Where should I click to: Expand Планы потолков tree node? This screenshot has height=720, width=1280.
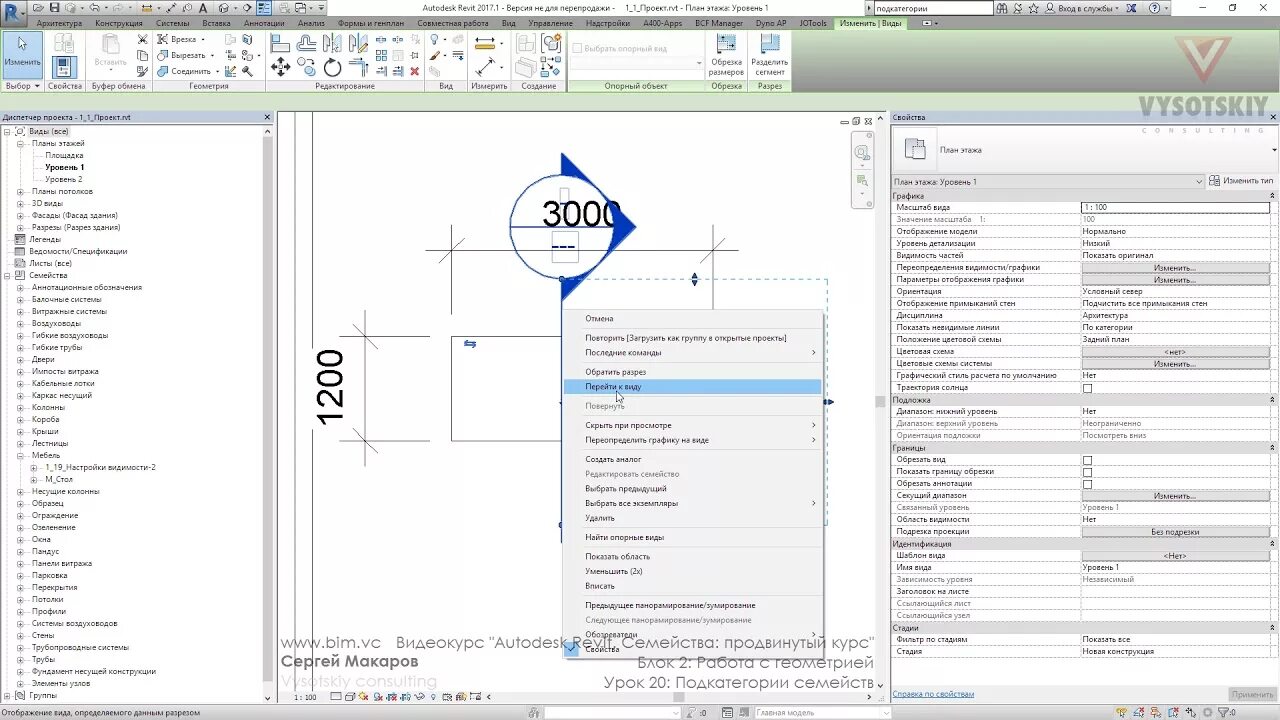[20, 191]
